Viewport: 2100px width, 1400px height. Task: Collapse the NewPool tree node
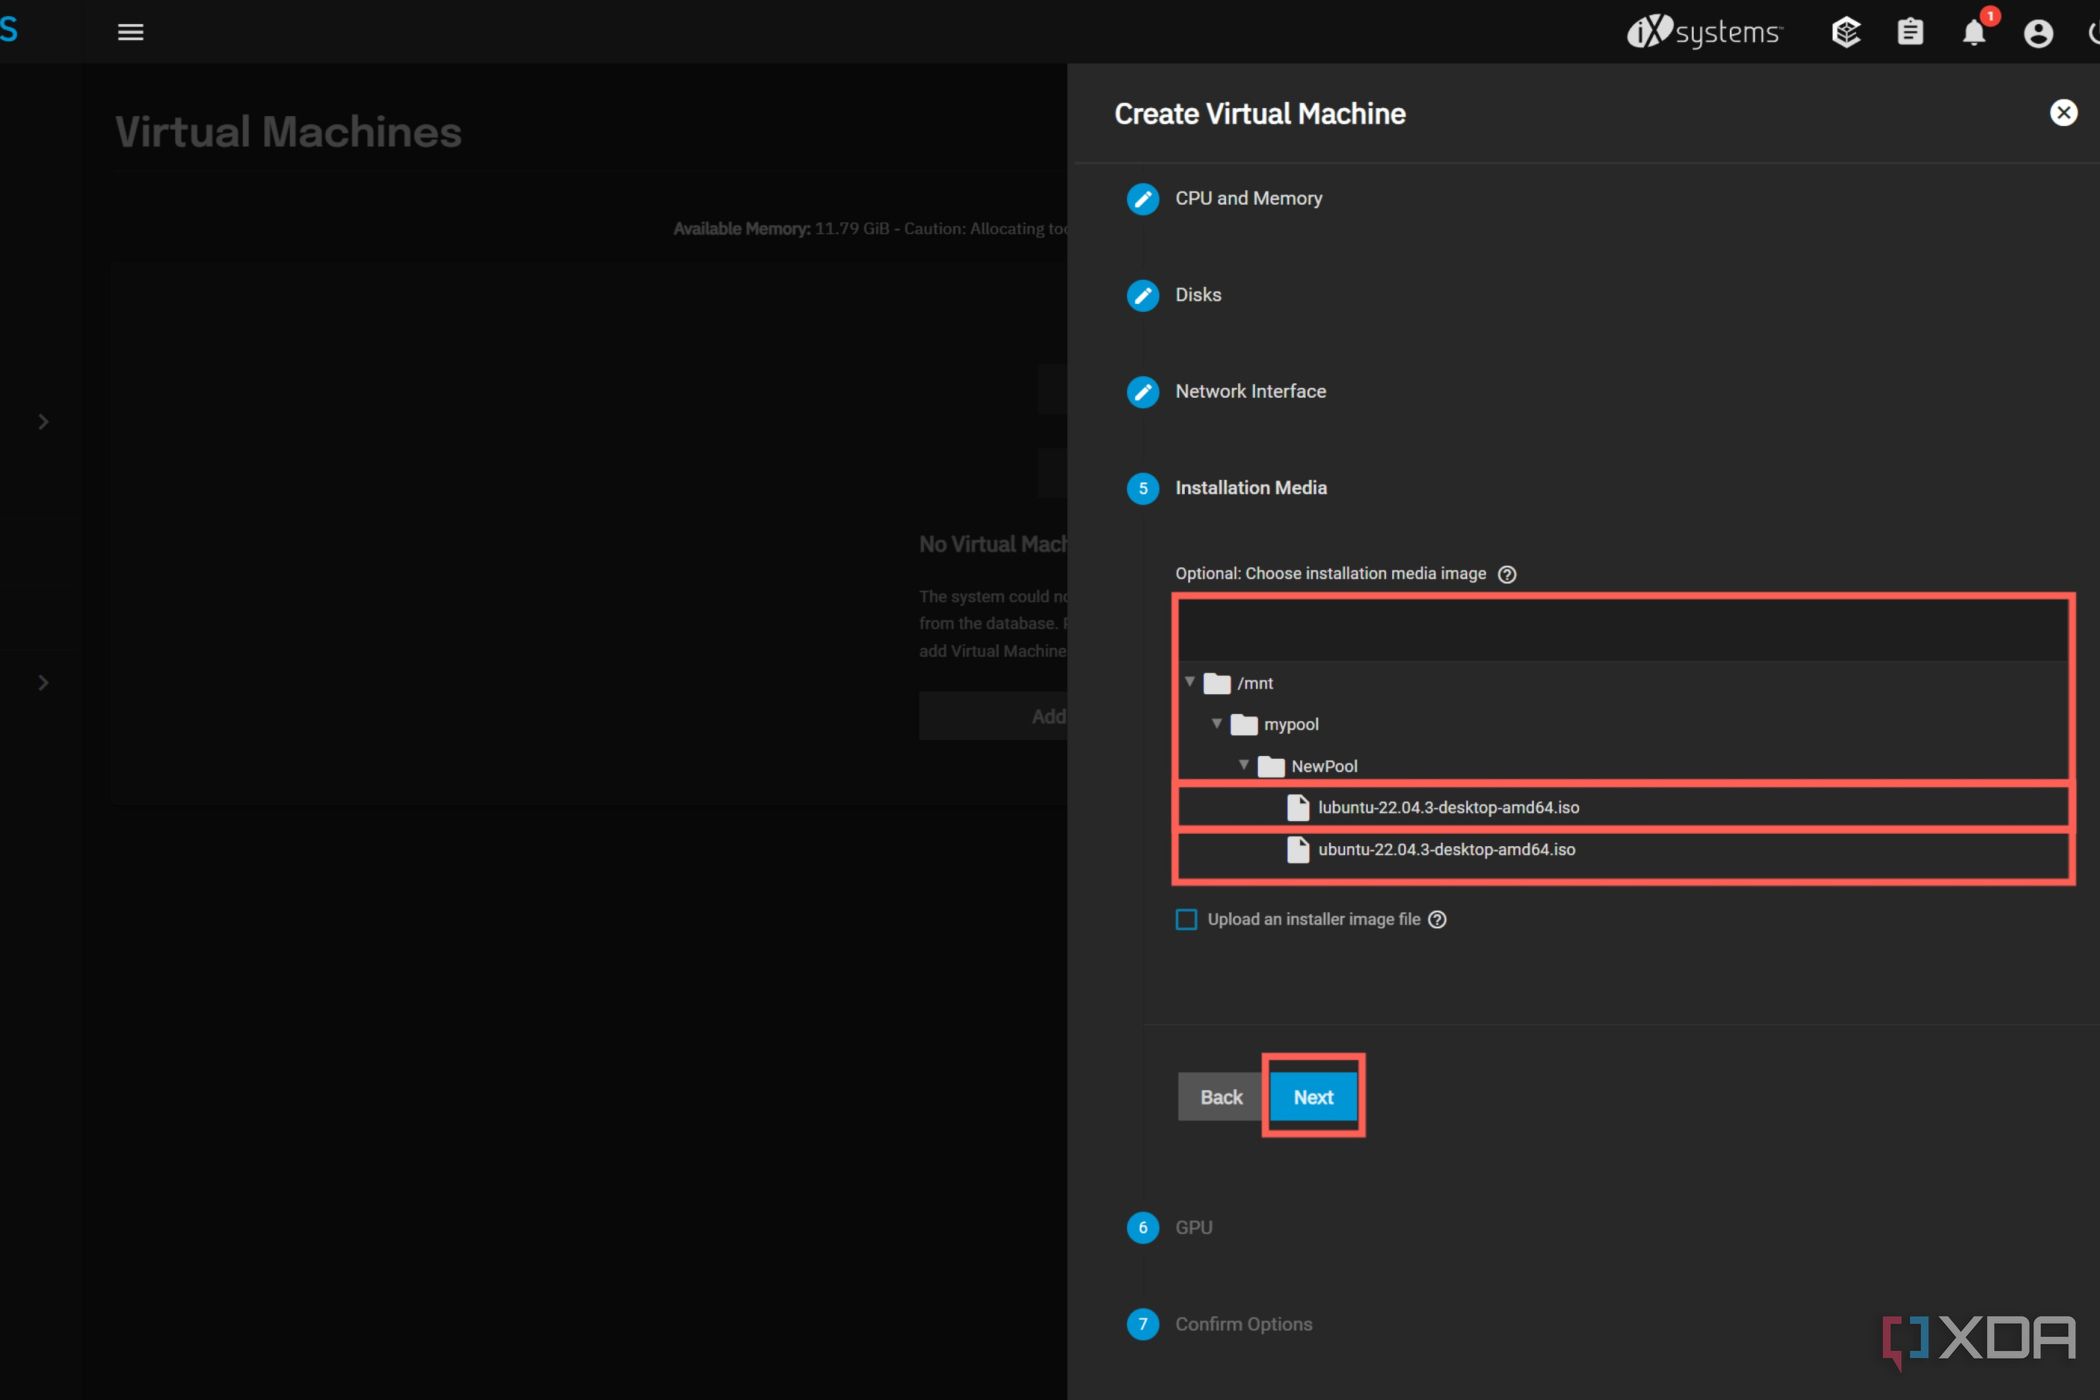(x=1244, y=765)
